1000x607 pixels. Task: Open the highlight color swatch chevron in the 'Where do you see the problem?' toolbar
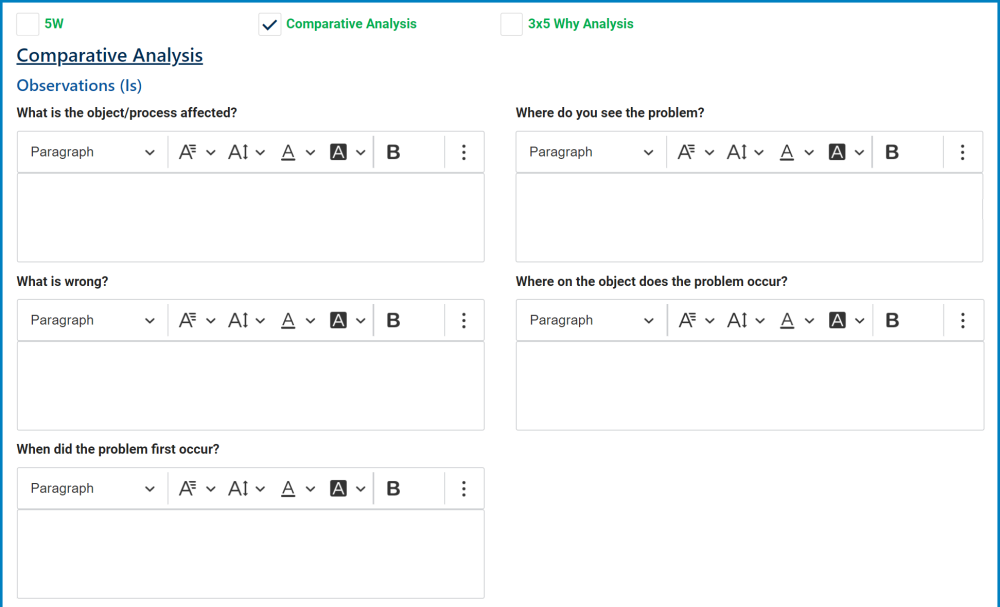click(860, 151)
